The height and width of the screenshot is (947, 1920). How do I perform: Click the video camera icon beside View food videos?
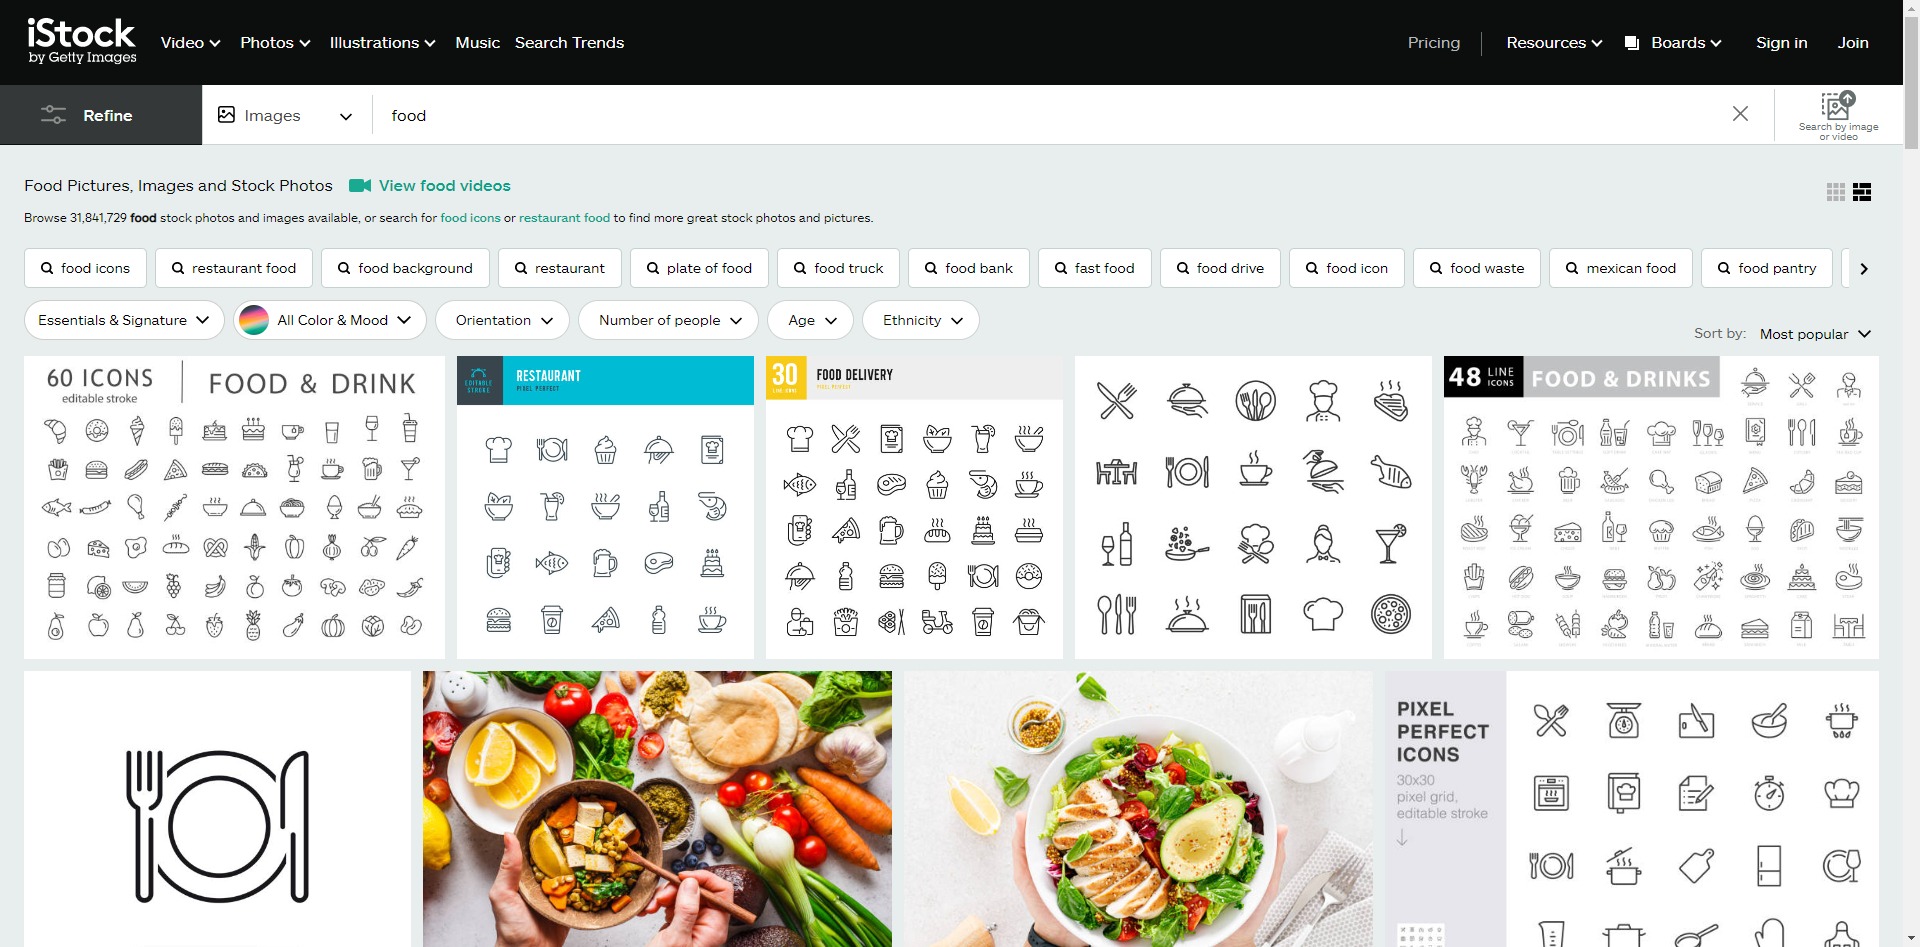360,186
